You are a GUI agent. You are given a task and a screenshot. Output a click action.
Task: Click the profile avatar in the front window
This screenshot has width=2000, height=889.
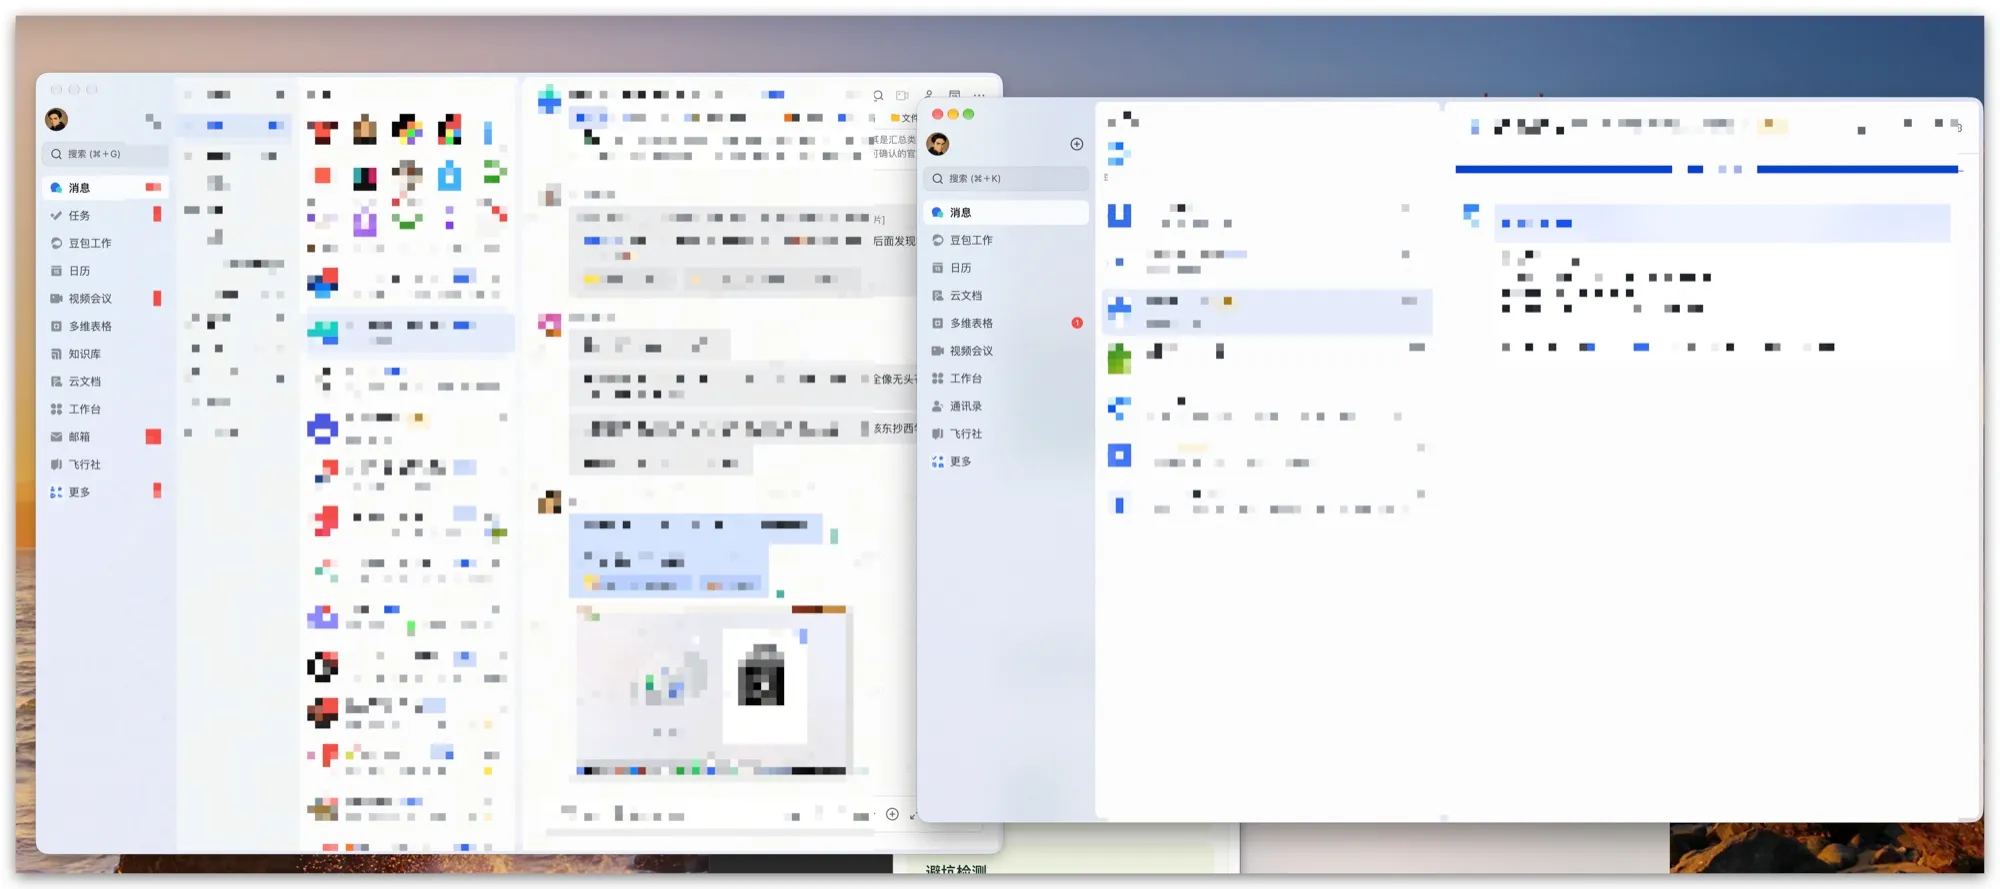point(938,144)
